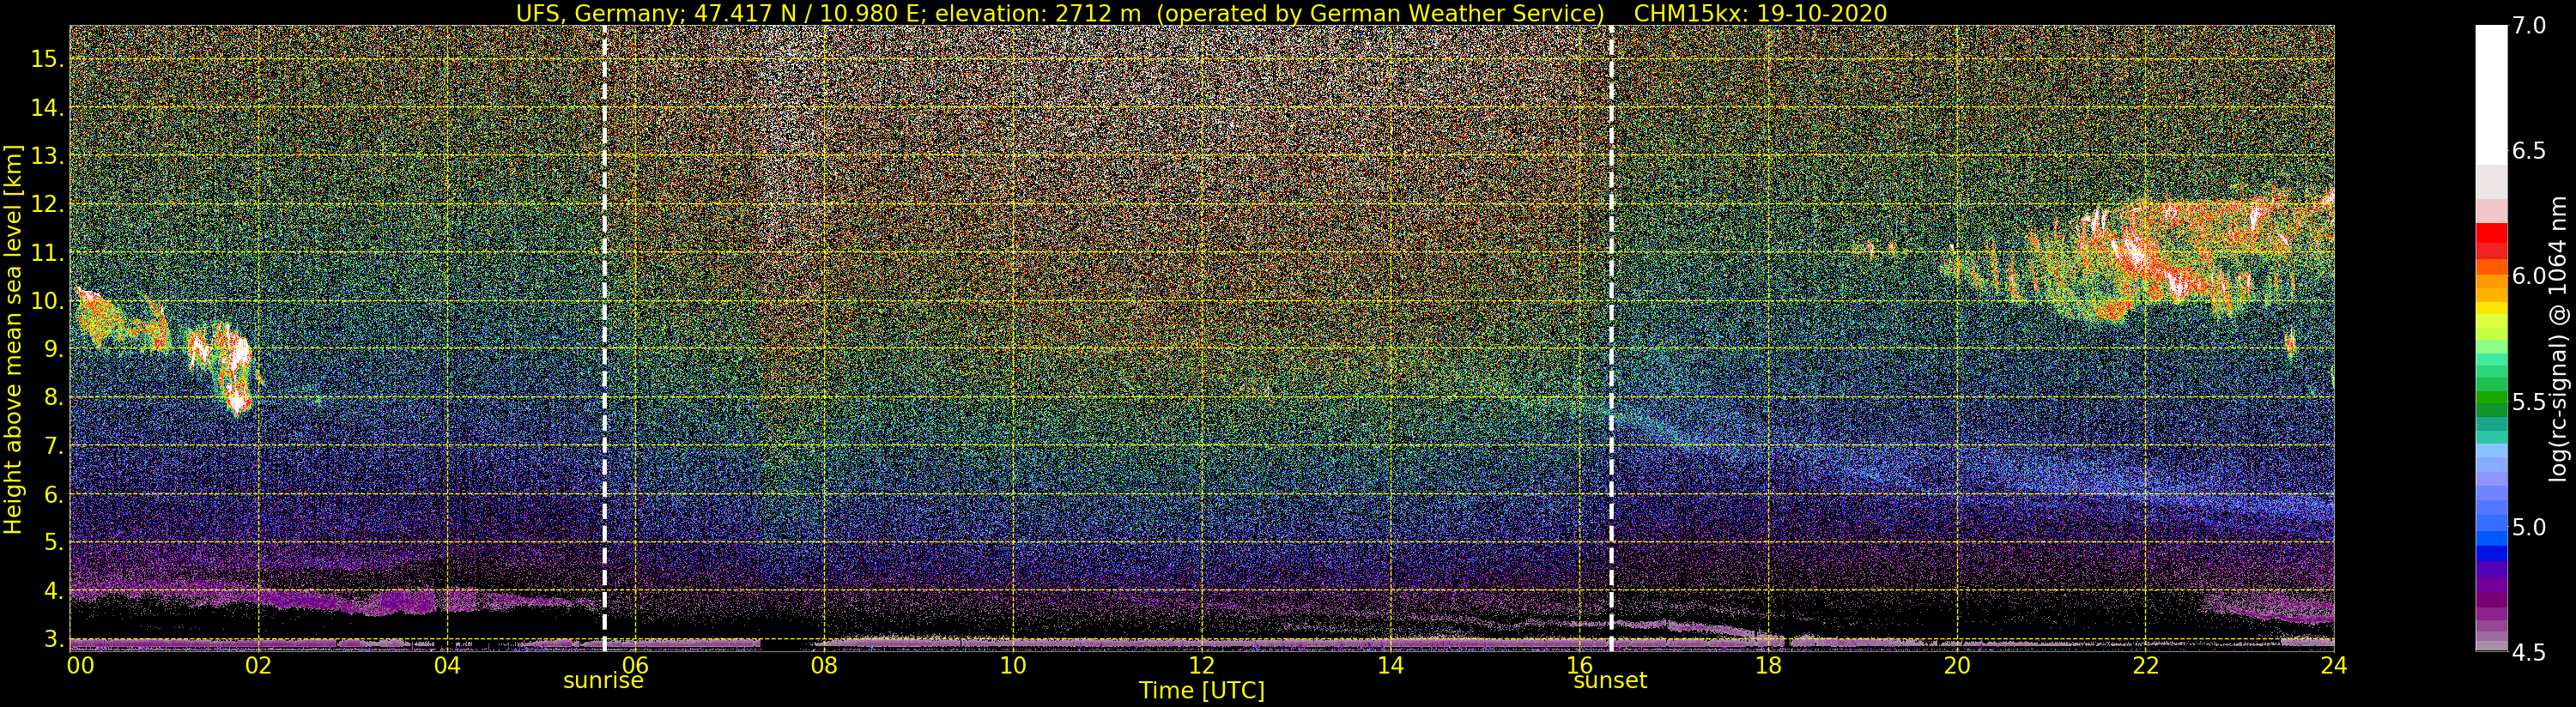Click the '10' time axis tick label
Screen dimensions: 2576x707
(x=1013, y=665)
